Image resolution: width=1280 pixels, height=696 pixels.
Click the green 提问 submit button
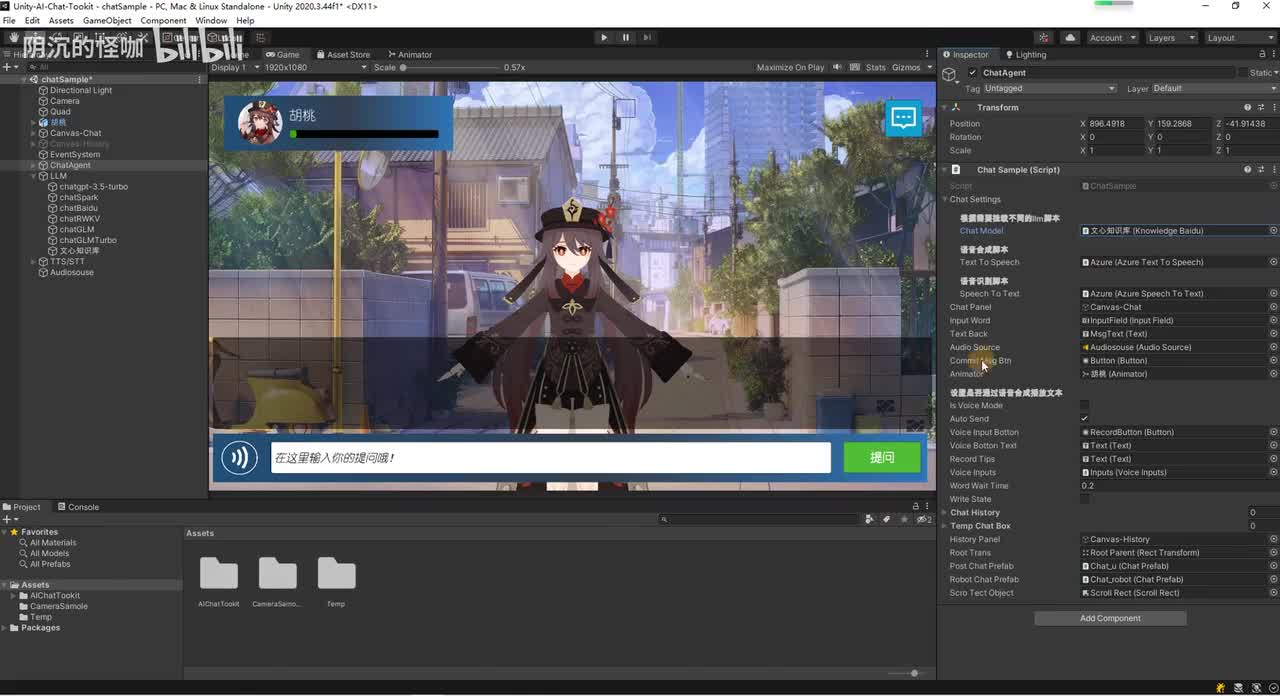881,458
